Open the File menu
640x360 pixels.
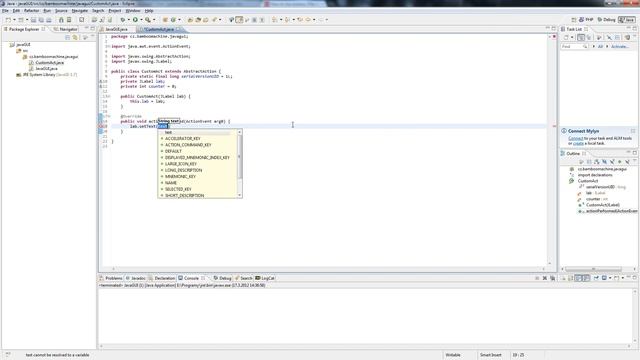click(x=5, y=11)
